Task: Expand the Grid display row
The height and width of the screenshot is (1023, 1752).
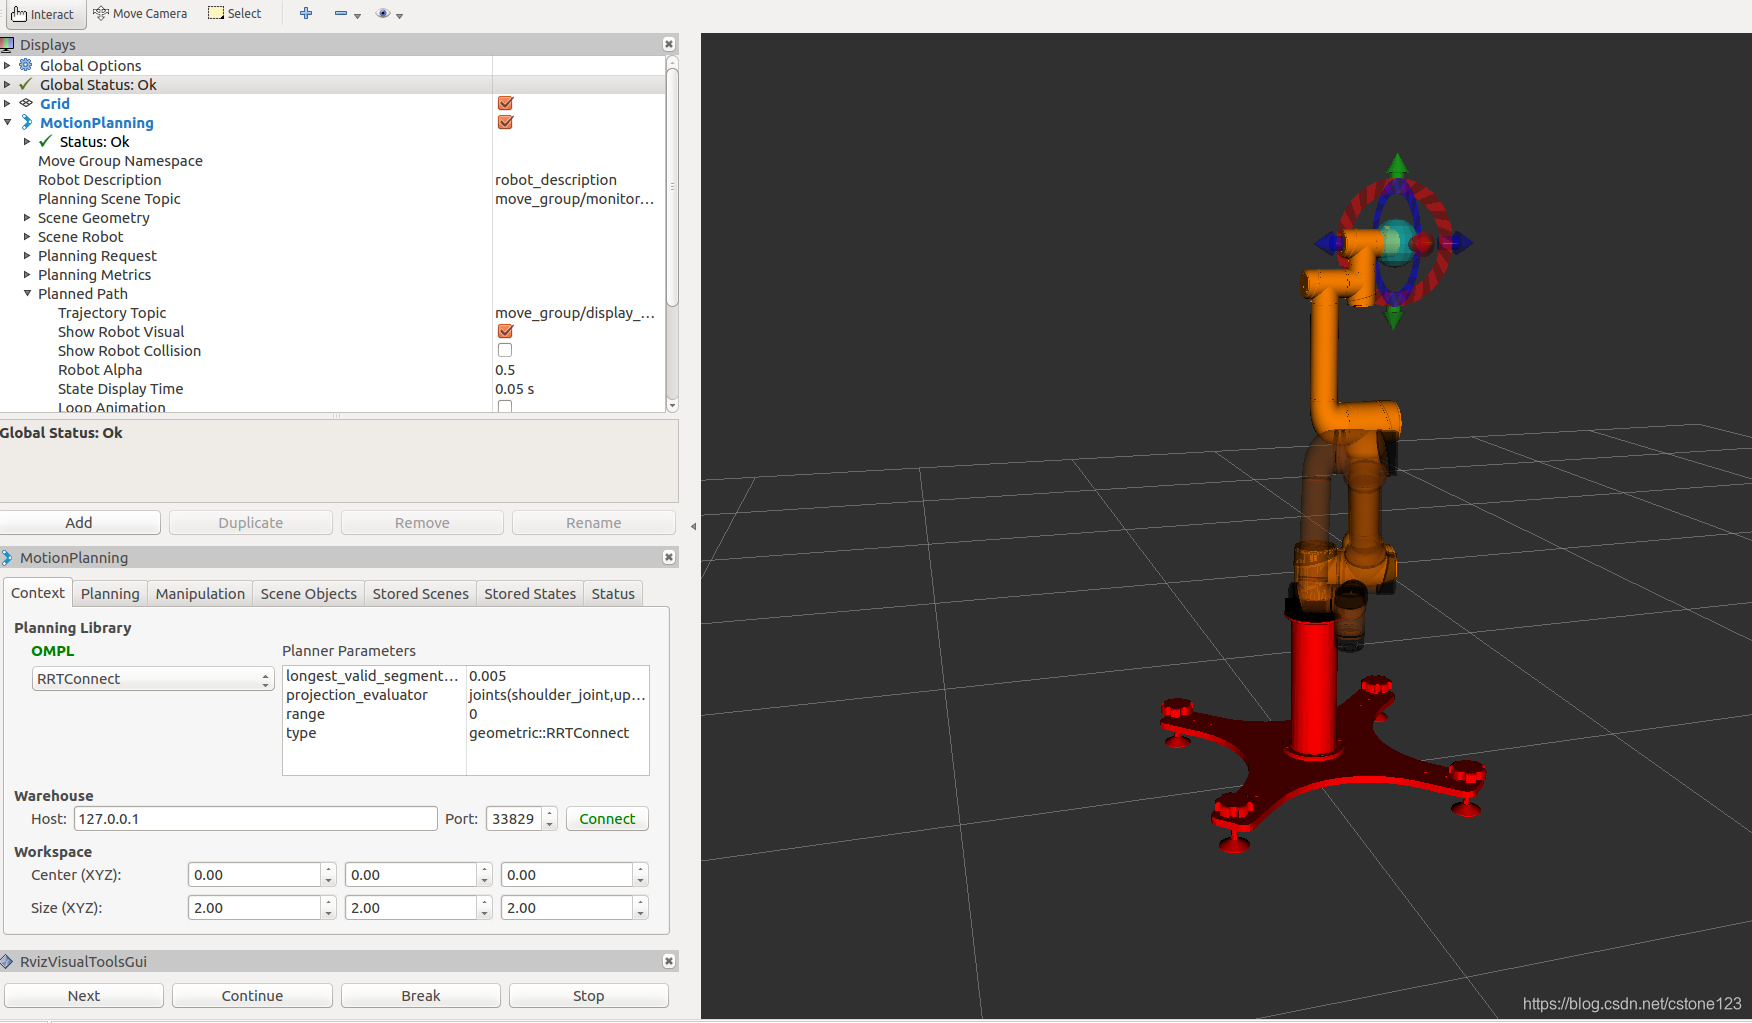Action: [7, 103]
